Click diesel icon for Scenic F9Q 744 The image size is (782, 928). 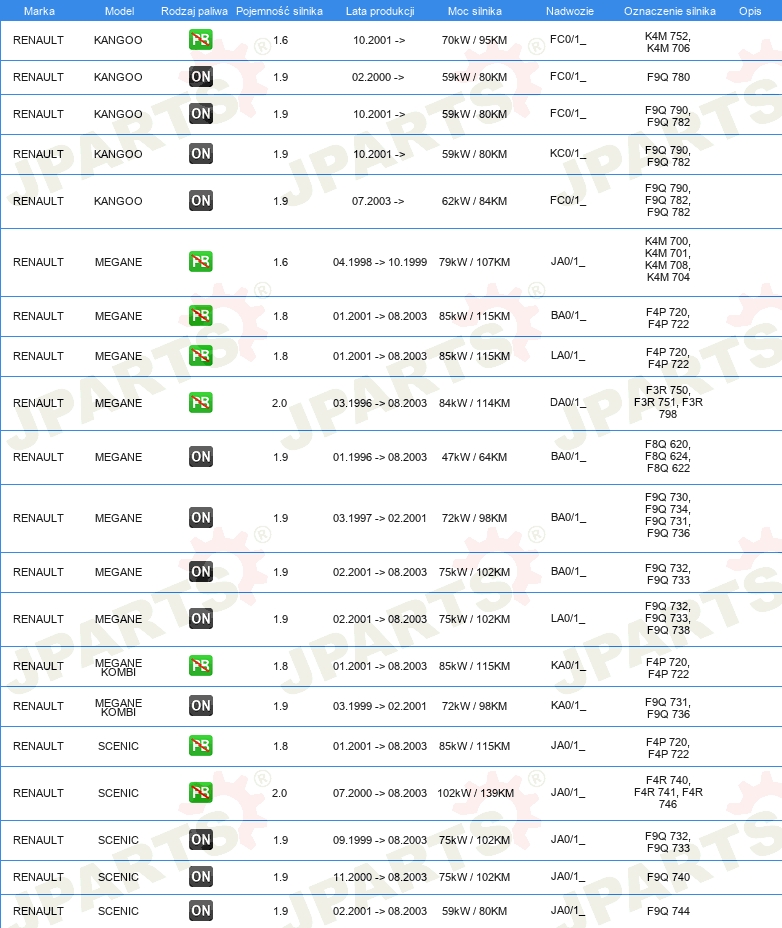coord(201,910)
